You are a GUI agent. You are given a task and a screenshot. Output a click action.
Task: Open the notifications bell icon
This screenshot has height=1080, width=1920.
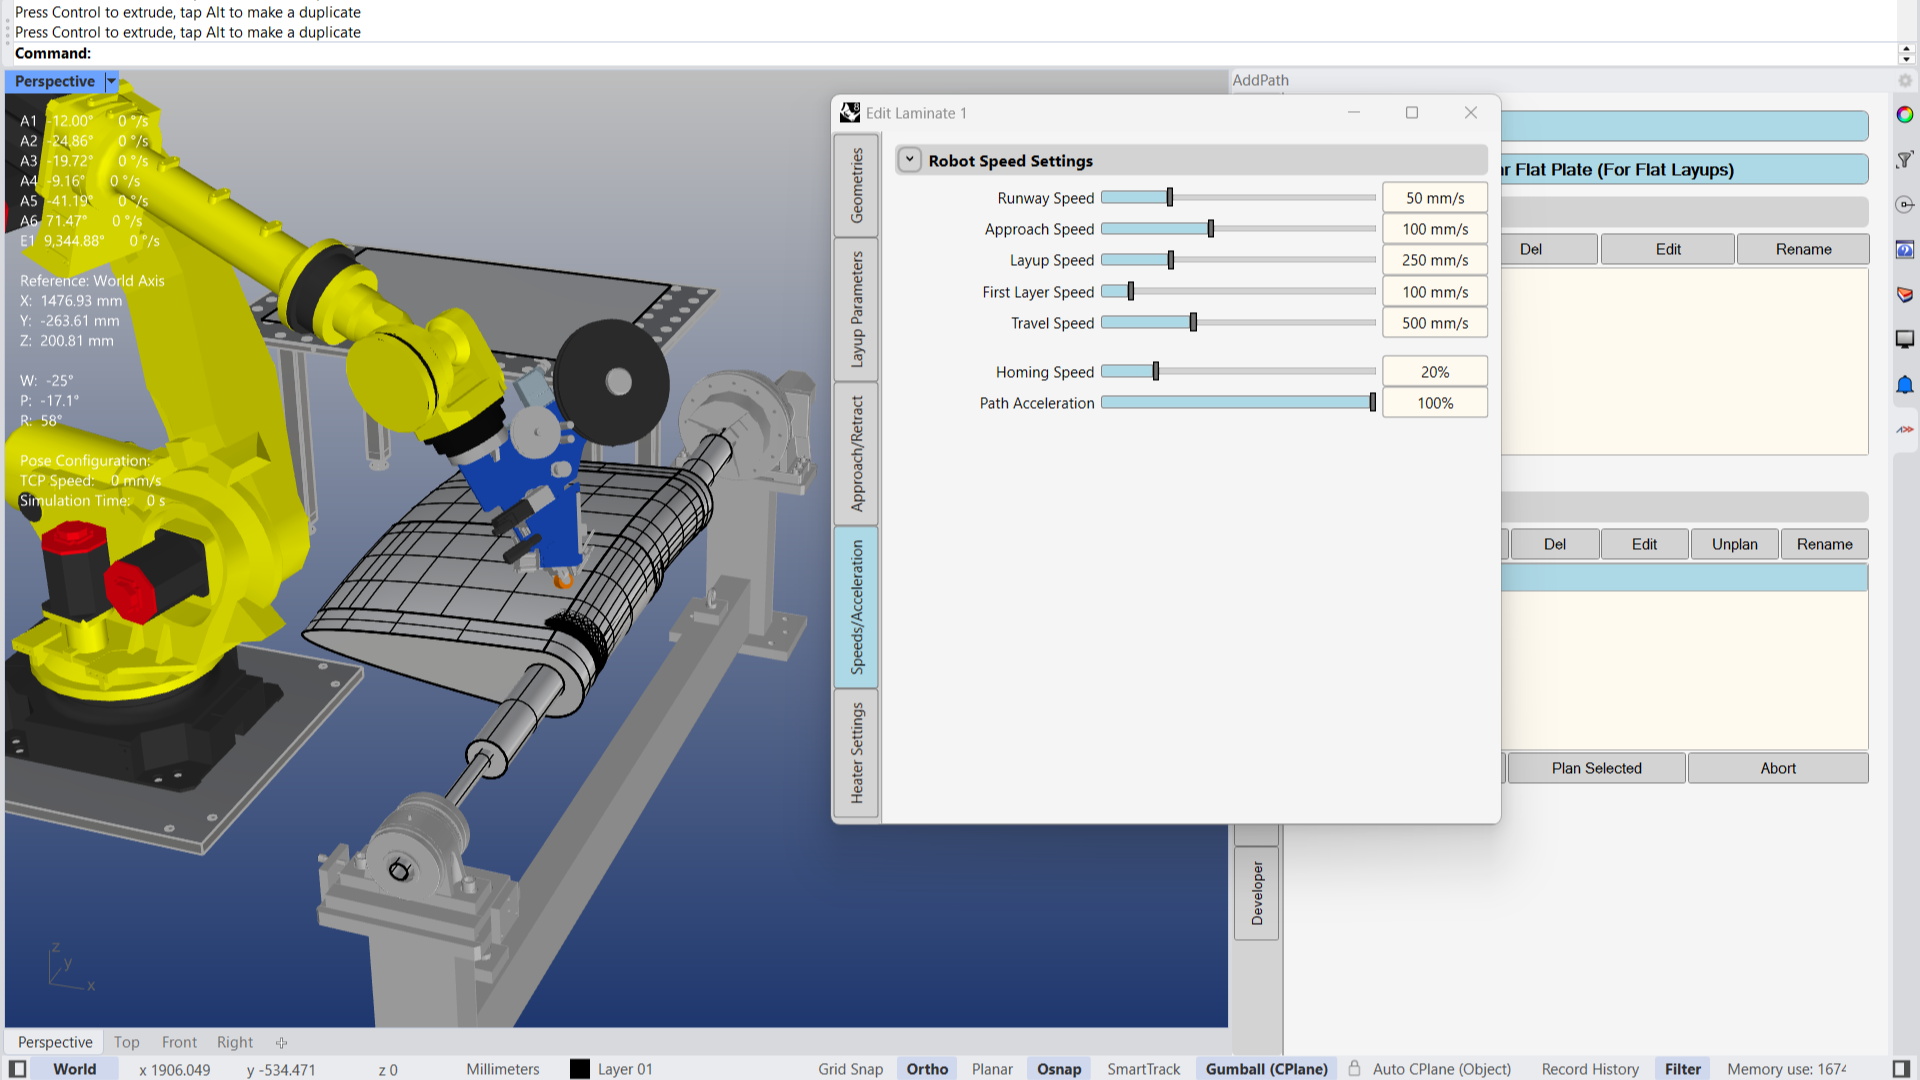point(1905,385)
